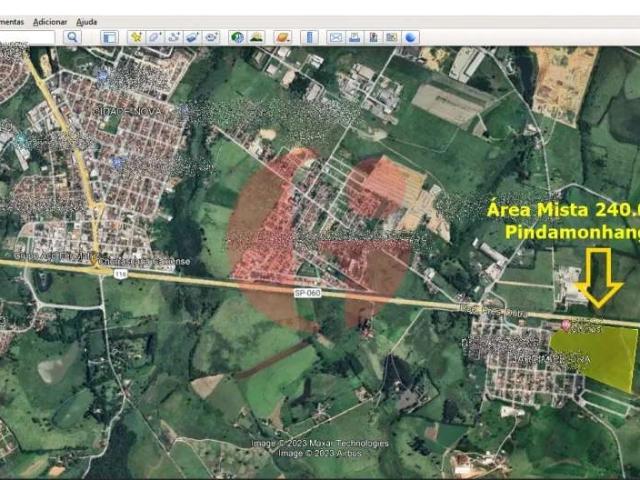
Task: Start the Record a Tour tool
Action: pyautogui.click(x=212, y=37)
